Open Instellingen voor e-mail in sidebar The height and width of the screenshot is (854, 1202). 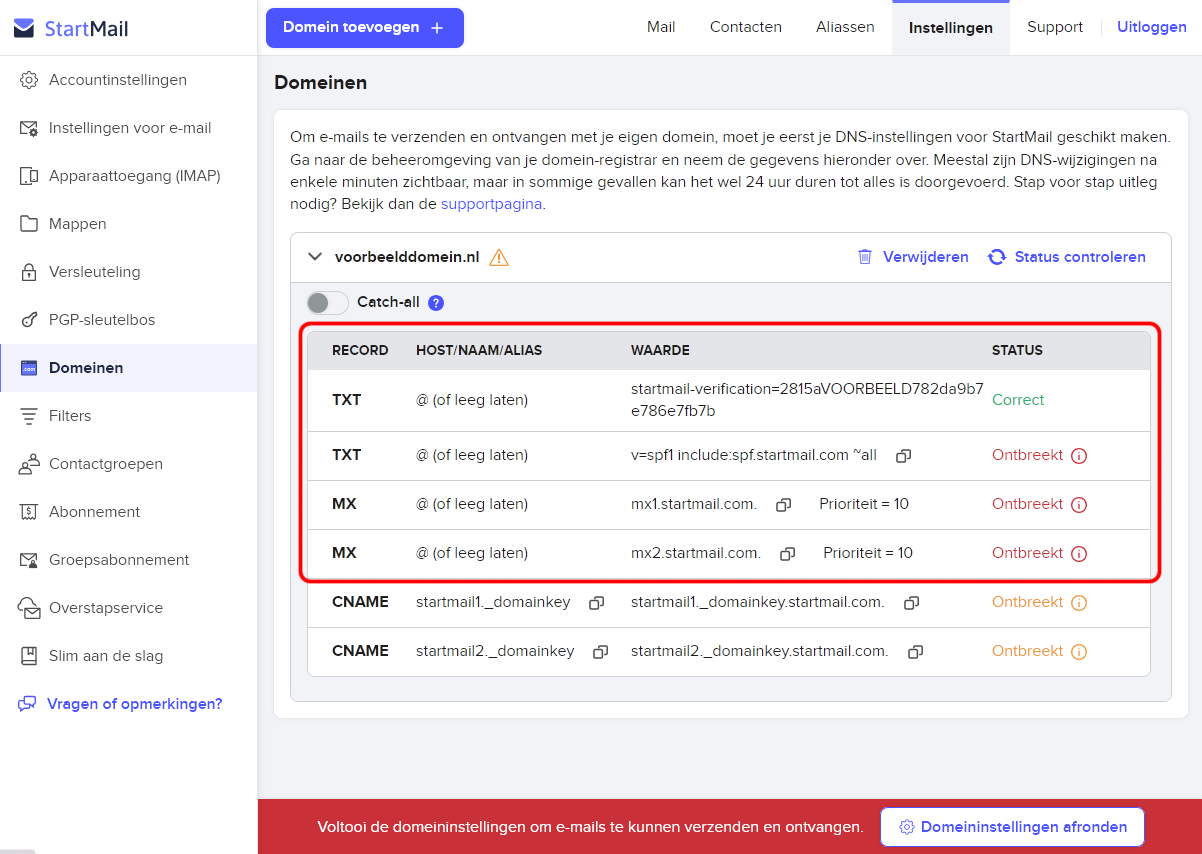[x=128, y=128]
